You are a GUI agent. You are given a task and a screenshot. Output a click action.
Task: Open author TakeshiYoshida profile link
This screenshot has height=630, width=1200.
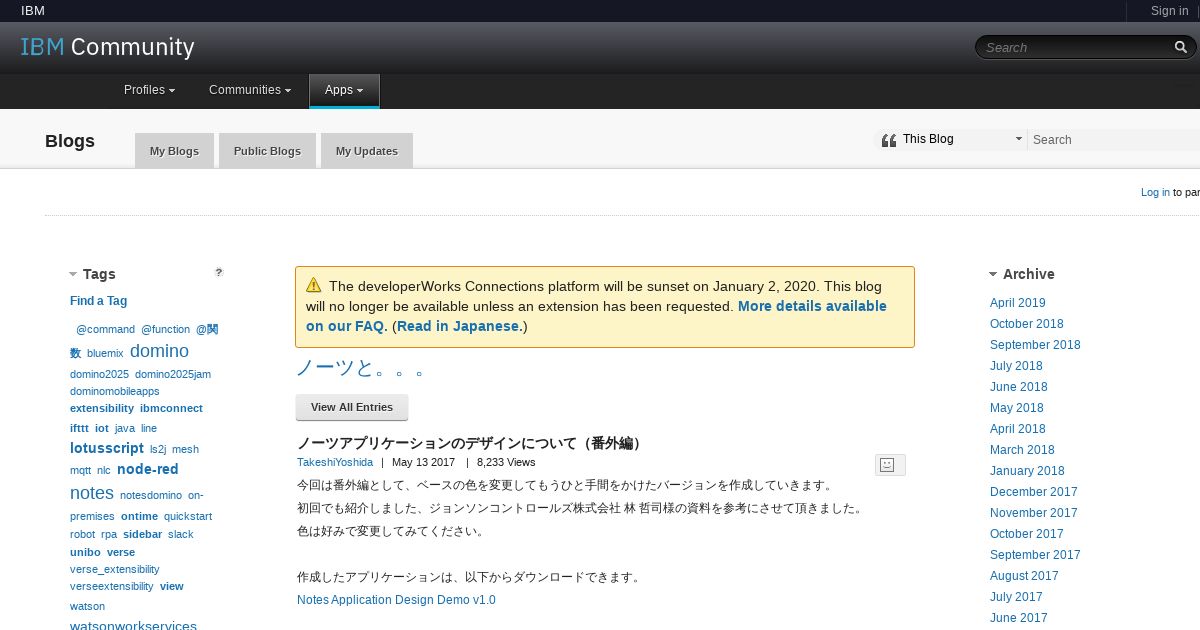tap(335, 462)
